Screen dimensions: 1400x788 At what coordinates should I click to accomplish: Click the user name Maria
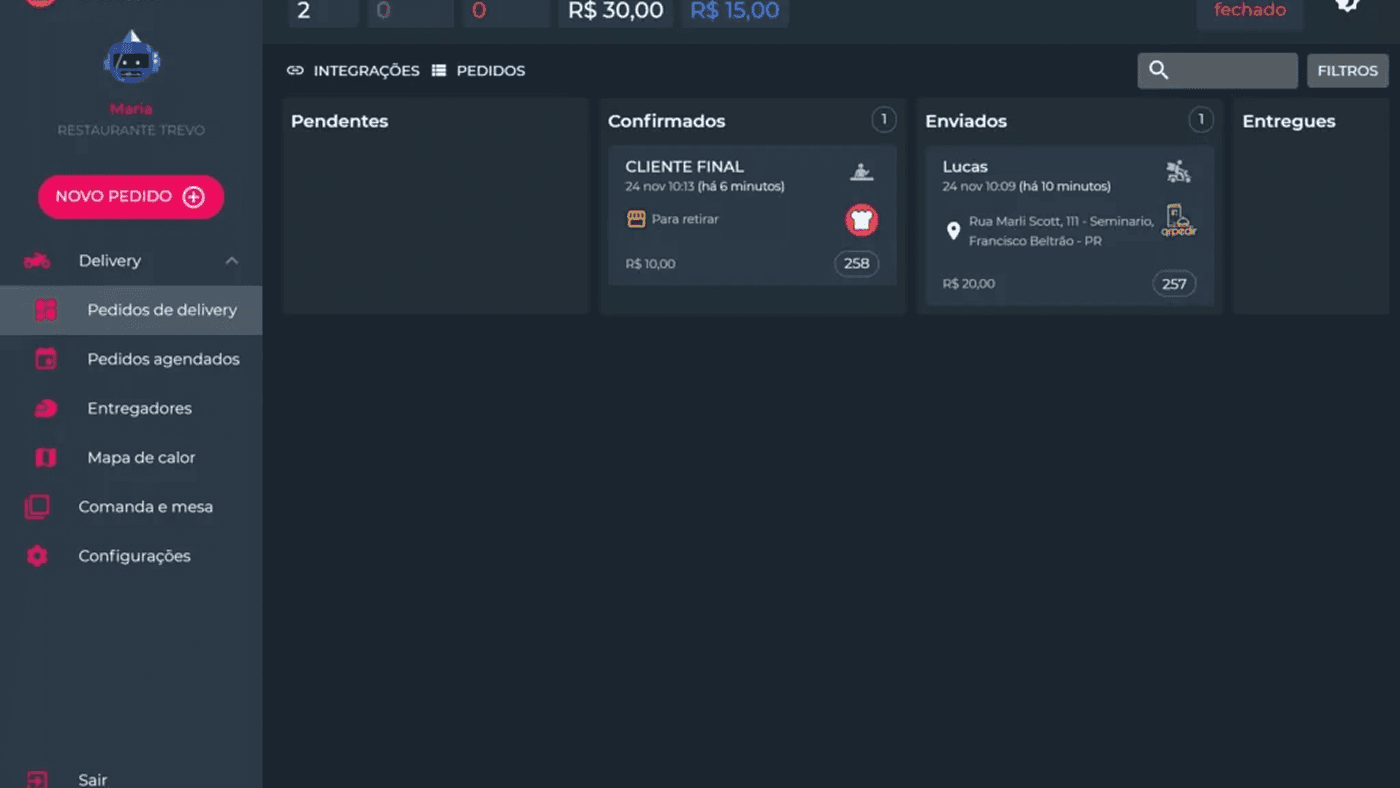131,109
